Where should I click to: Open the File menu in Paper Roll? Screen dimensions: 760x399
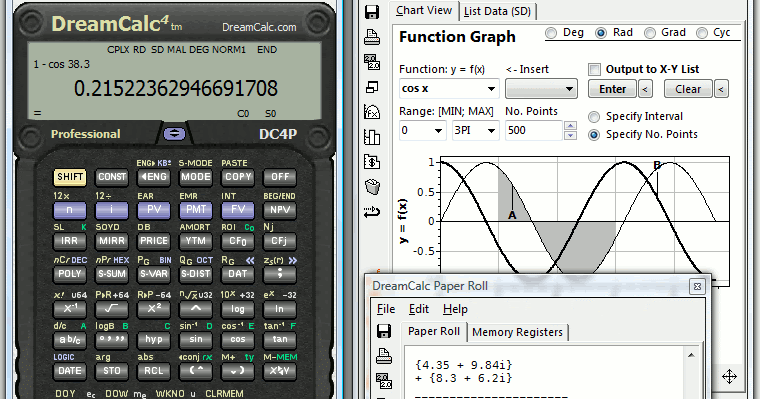pos(386,309)
